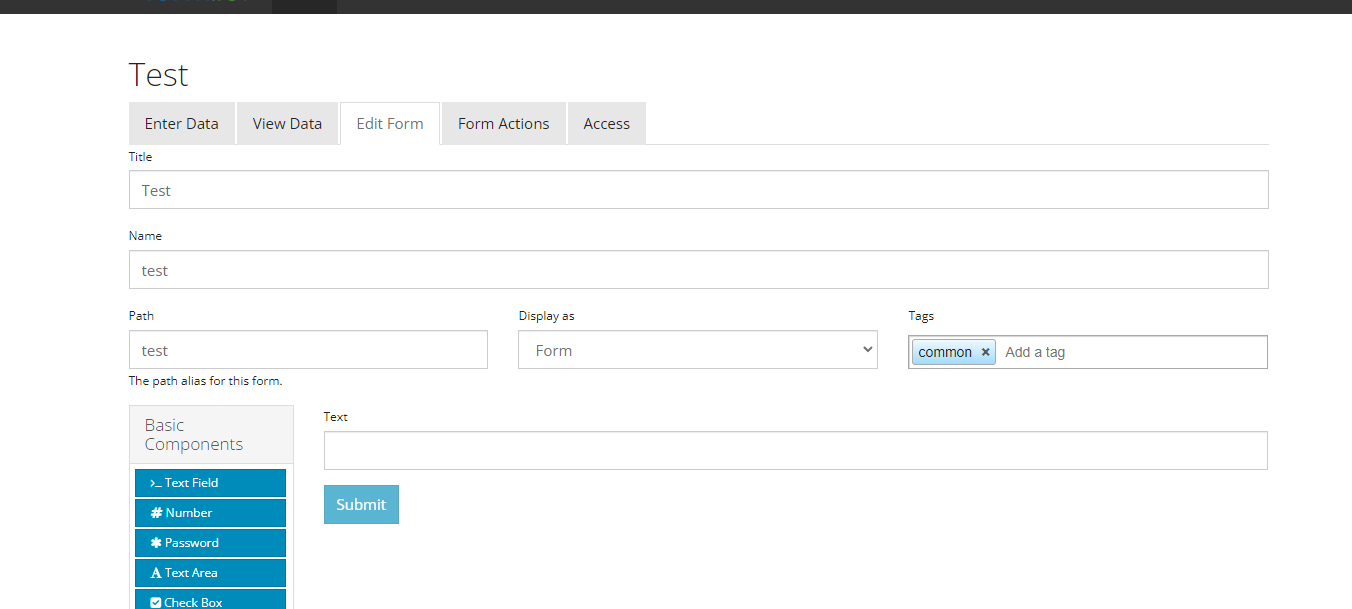1352x609 pixels.
Task: Remove the common tag
Action: pos(985,352)
